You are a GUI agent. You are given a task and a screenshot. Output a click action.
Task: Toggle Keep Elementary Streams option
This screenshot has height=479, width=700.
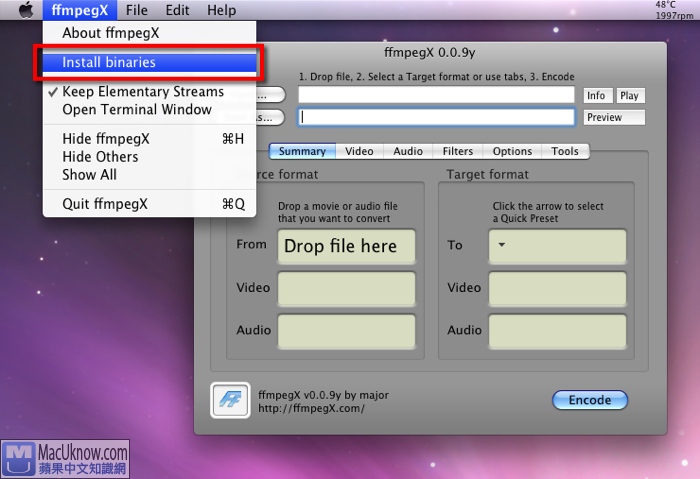coord(150,92)
